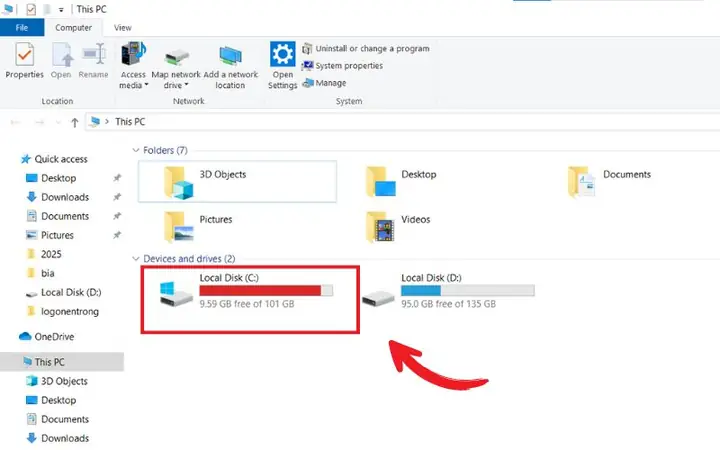
Task: Unpin Desktop using its pin icon
Action: (x=117, y=178)
